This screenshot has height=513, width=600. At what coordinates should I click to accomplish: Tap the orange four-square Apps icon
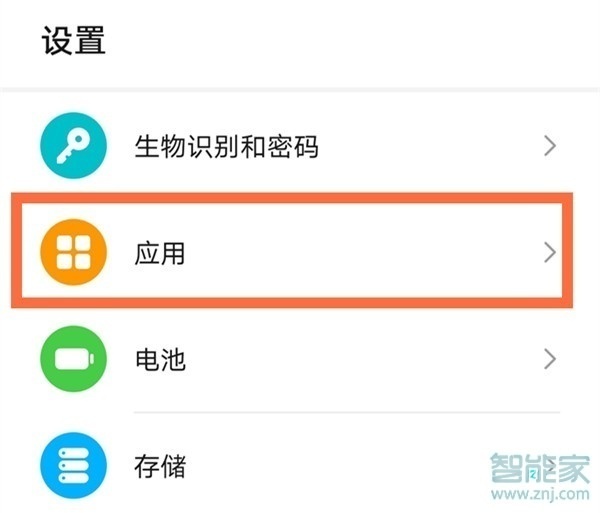(73, 252)
